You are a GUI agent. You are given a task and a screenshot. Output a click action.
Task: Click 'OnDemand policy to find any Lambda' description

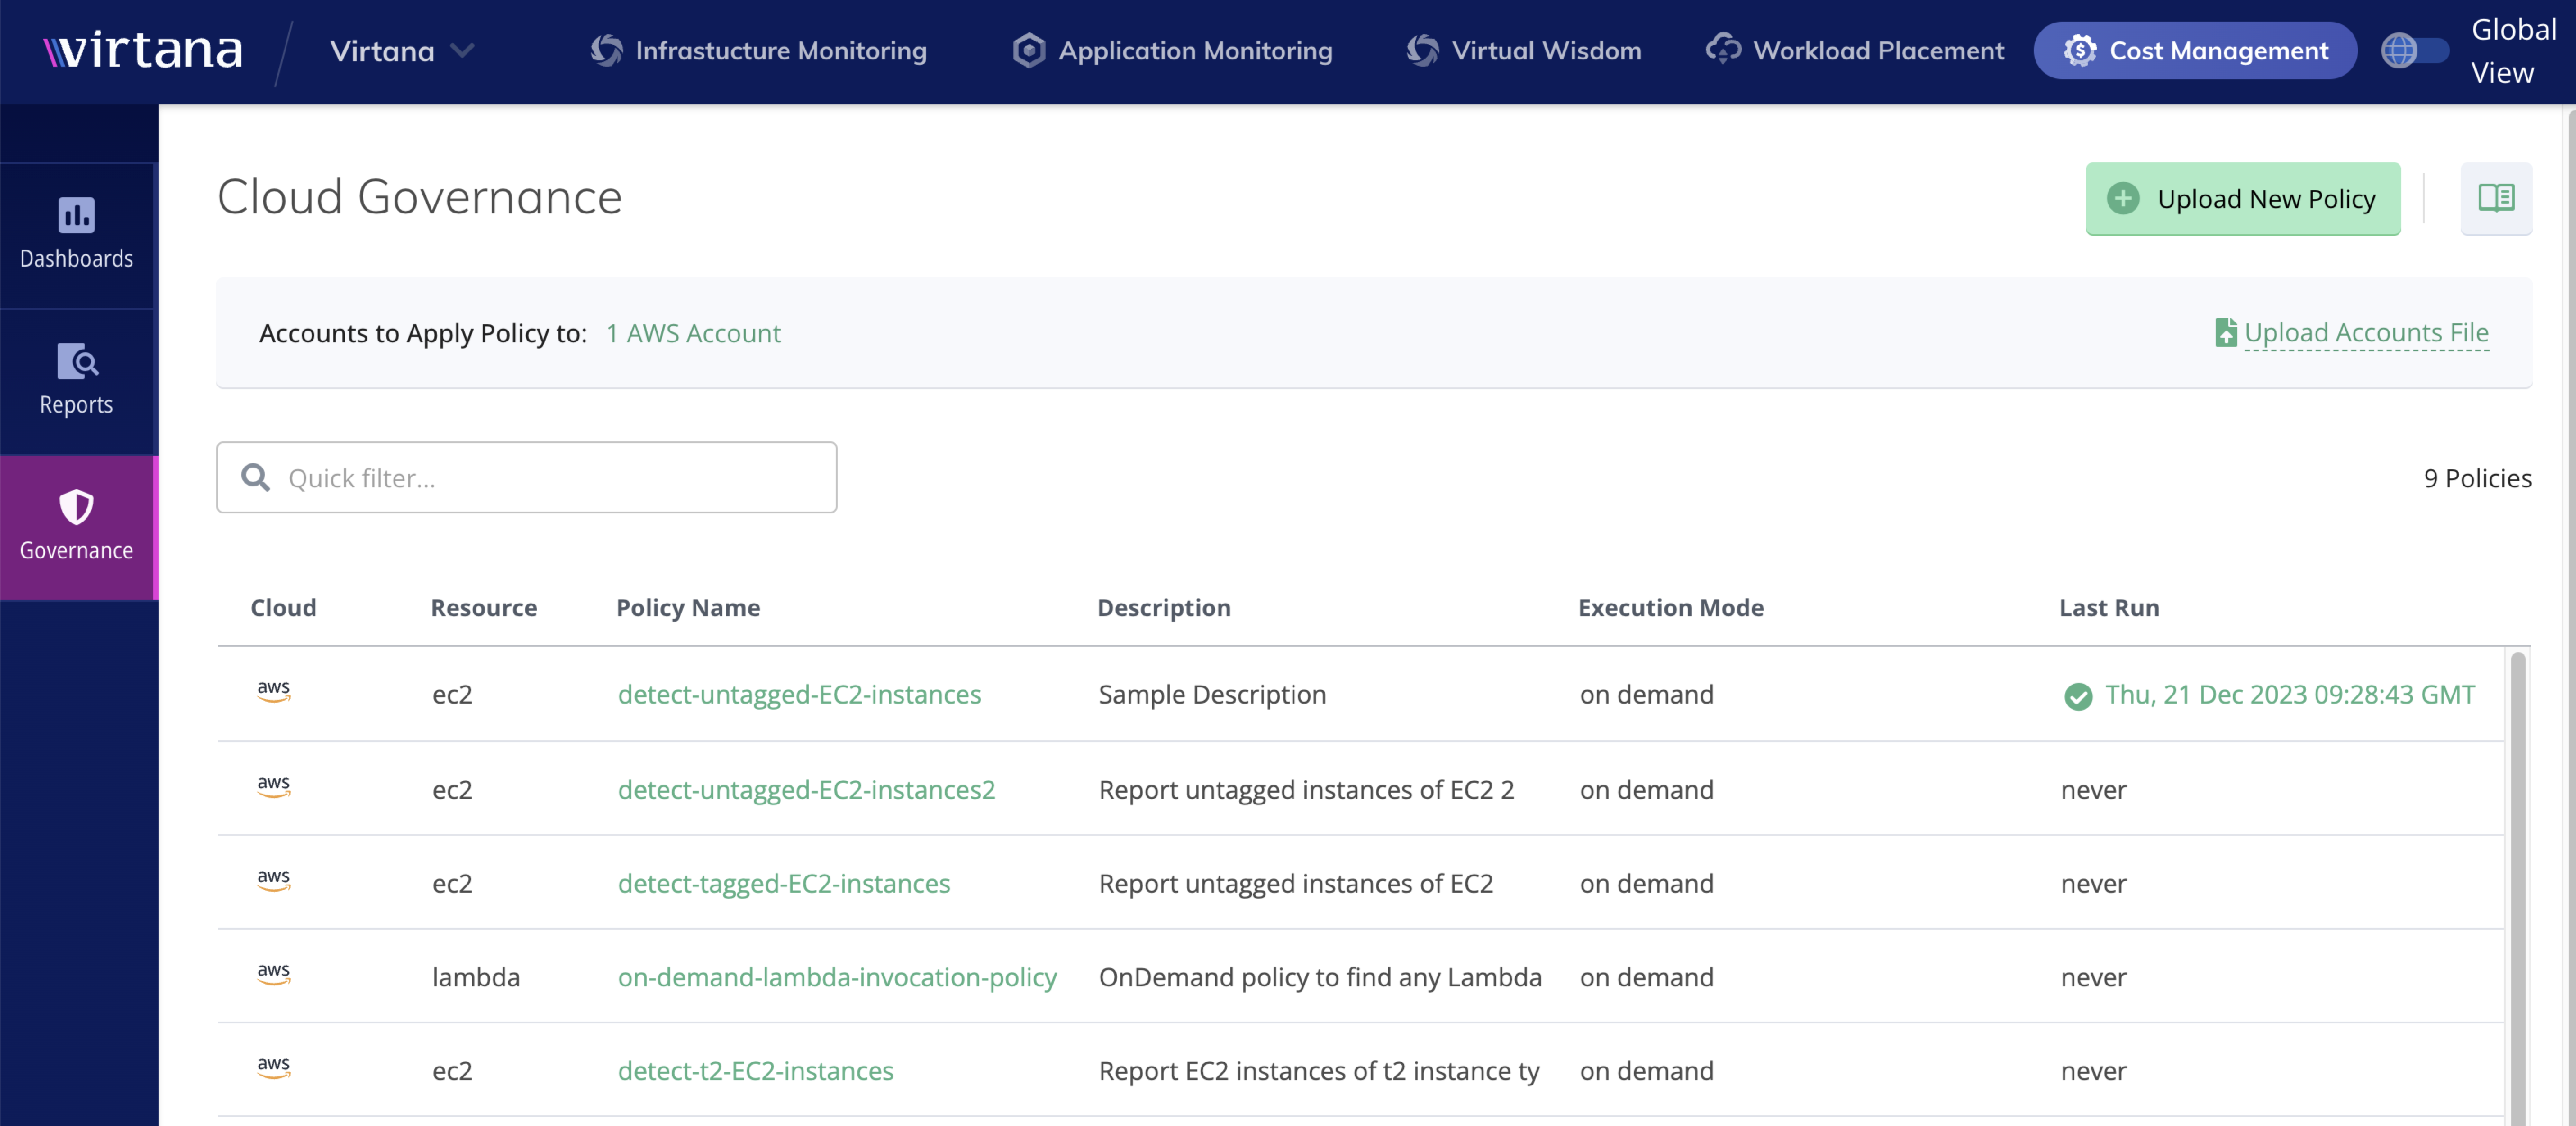tap(1320, 977)
